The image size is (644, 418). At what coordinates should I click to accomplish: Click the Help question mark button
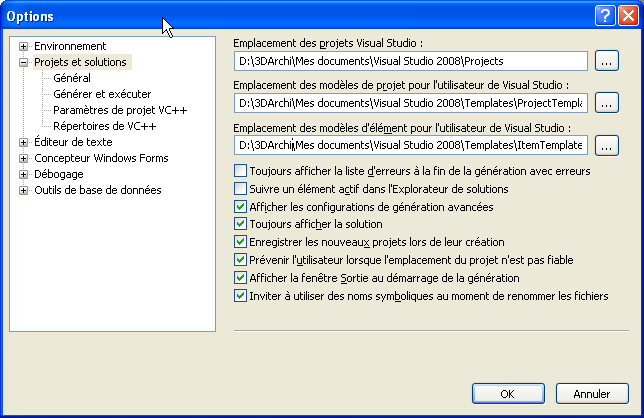point(604,15)
